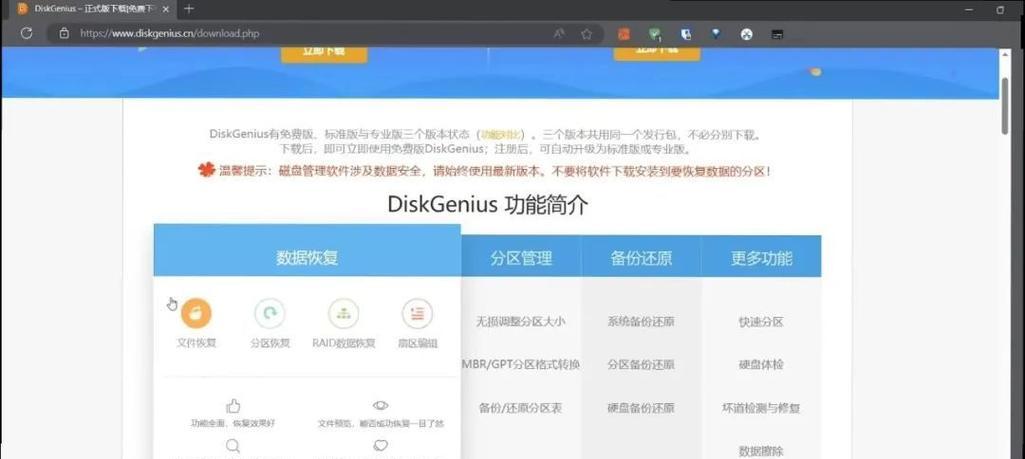
Task: Click 数据擦除 entry
Action: click(x=761, y=450)
